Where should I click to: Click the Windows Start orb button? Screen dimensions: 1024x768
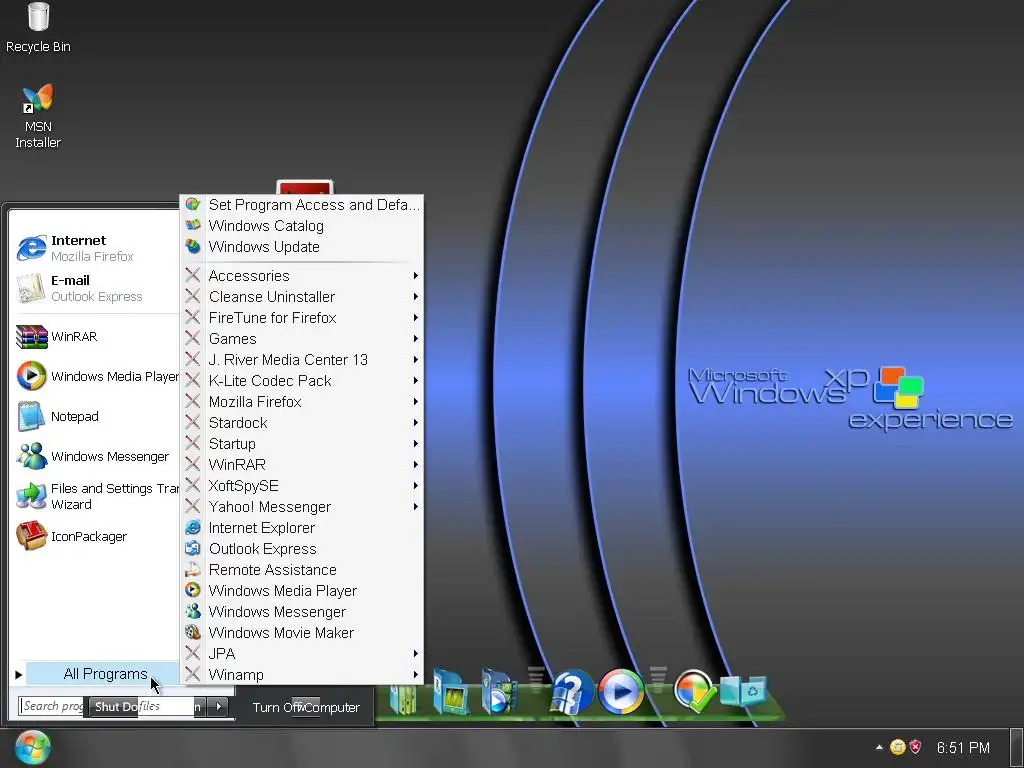(32, 748)
